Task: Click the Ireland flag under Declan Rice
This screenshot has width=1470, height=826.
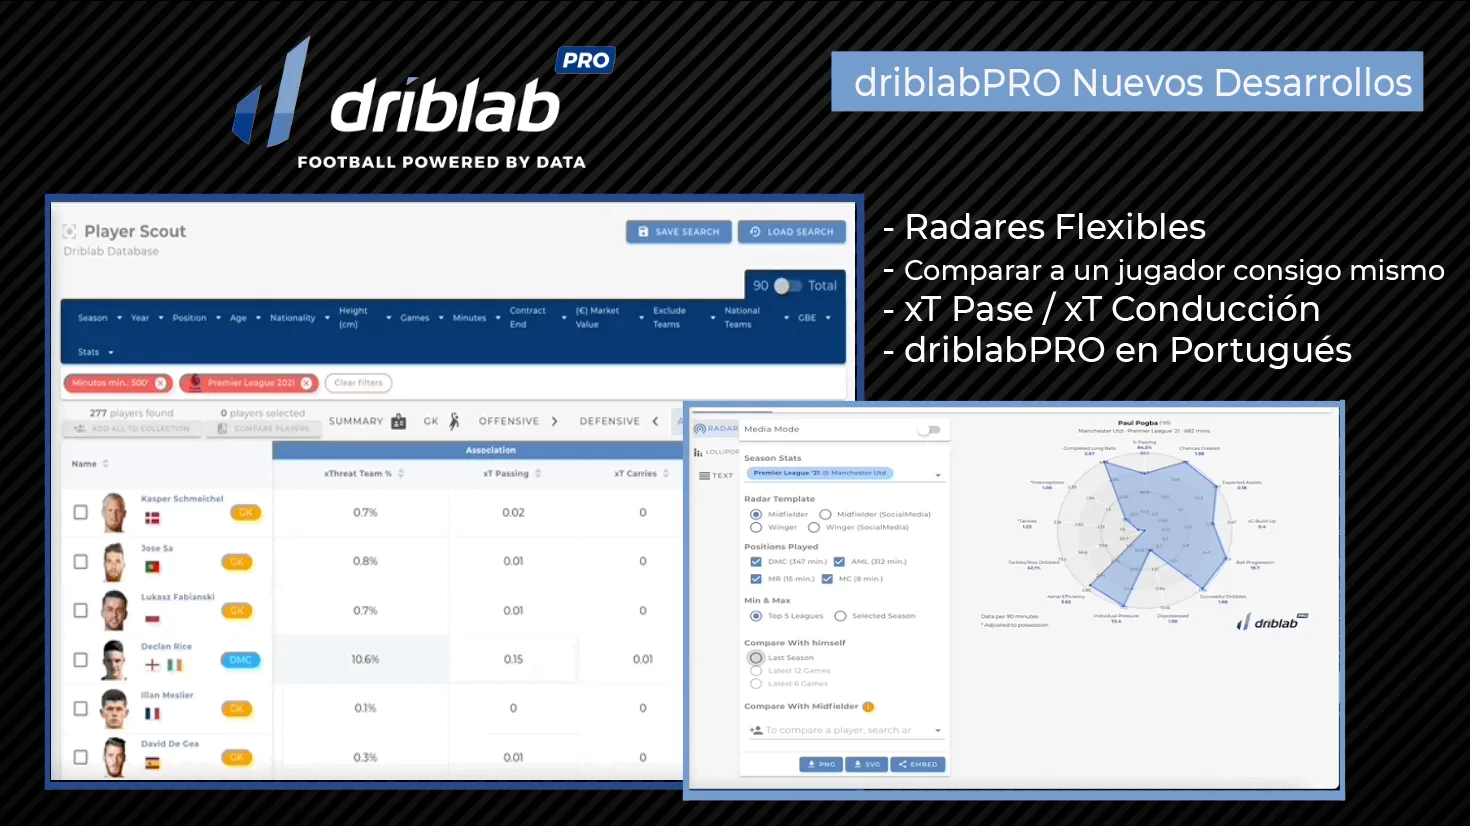Action: [x=174, y=665]
